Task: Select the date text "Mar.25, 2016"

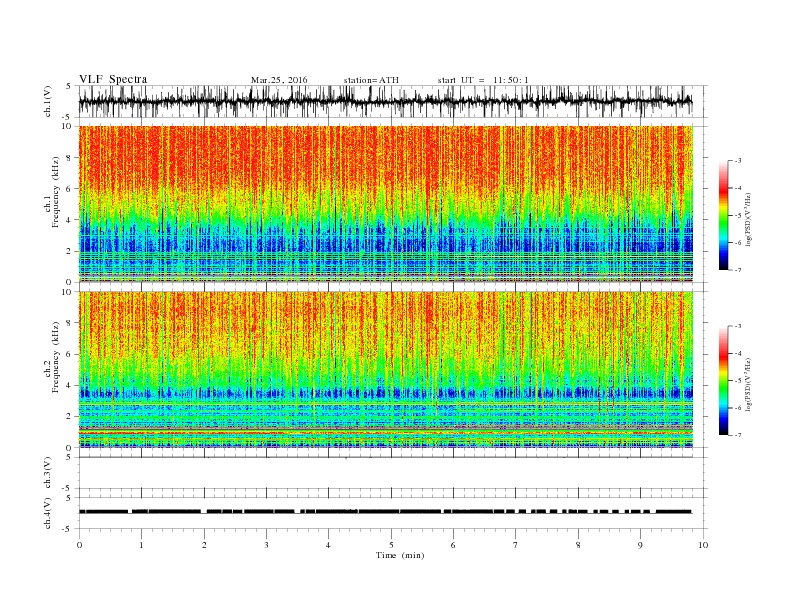Action: coord(279,80)
